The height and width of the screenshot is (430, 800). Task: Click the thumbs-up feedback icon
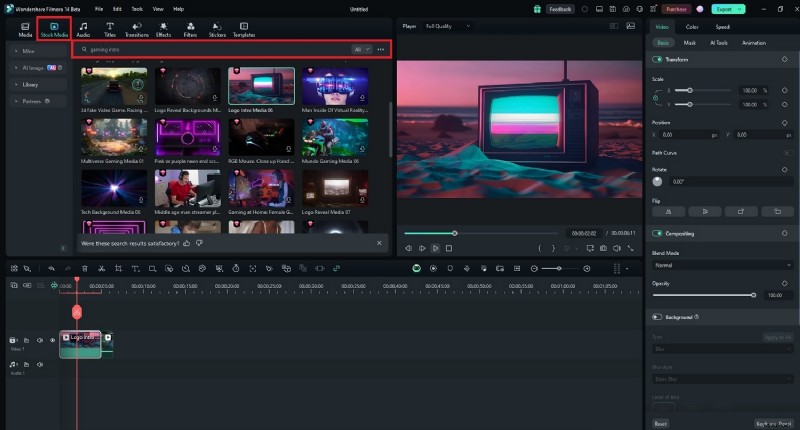187,243
